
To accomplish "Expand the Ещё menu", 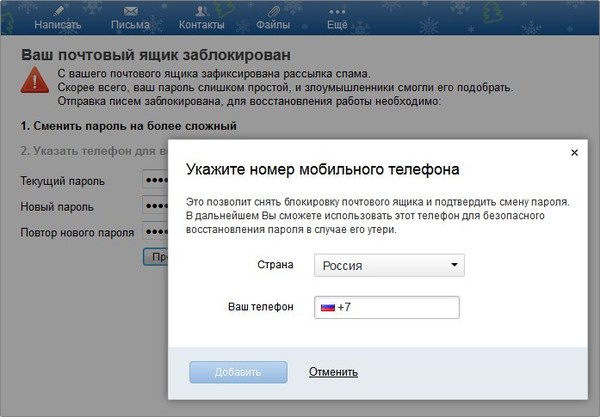I will (337, 24).
